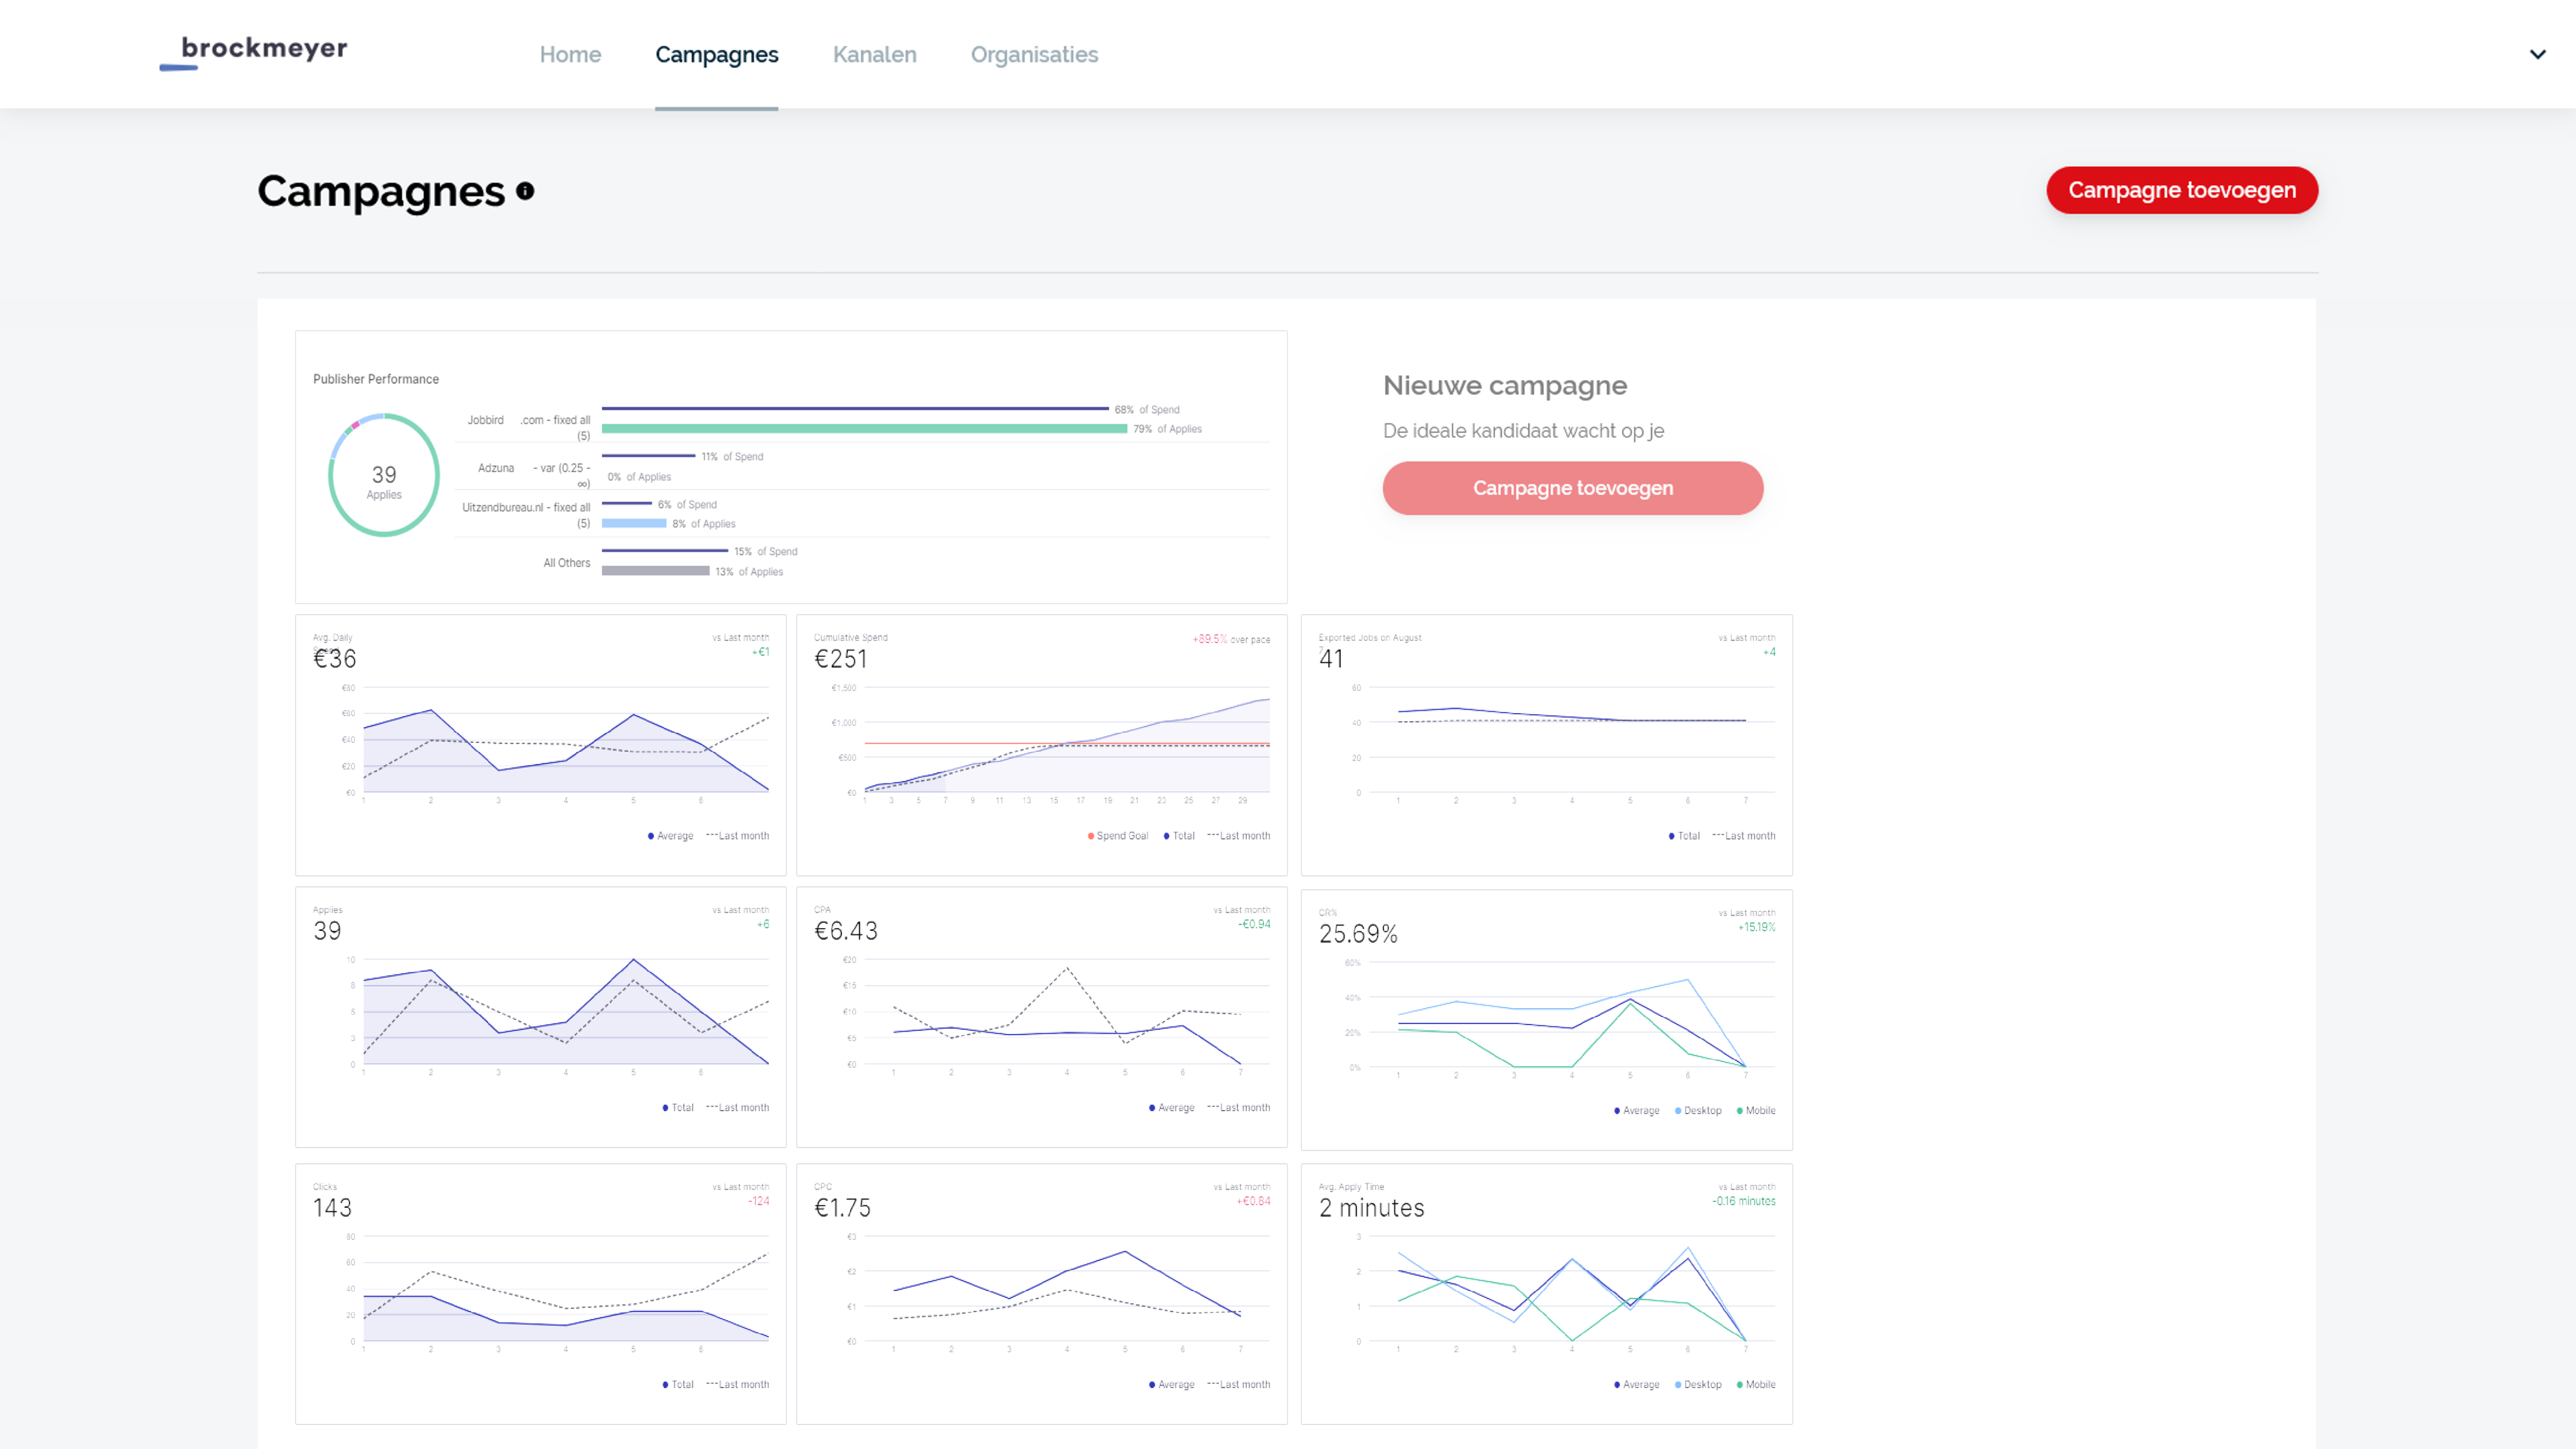This screenshot has height=1449, width=2576.
Task: Toggle Average legend in Avg. Daily chart
Action: point(671,836)
